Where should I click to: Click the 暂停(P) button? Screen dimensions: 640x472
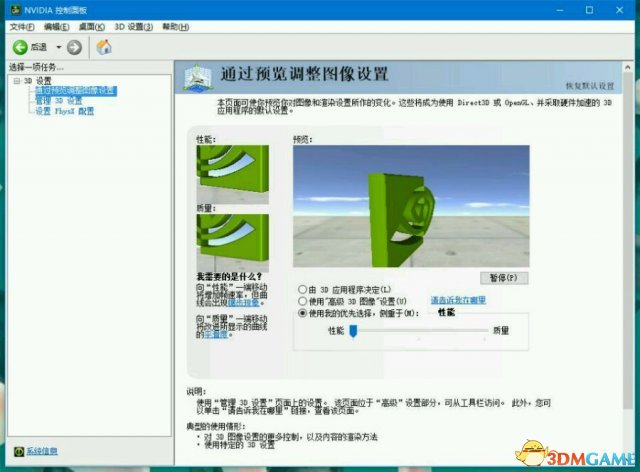[504, 278]
